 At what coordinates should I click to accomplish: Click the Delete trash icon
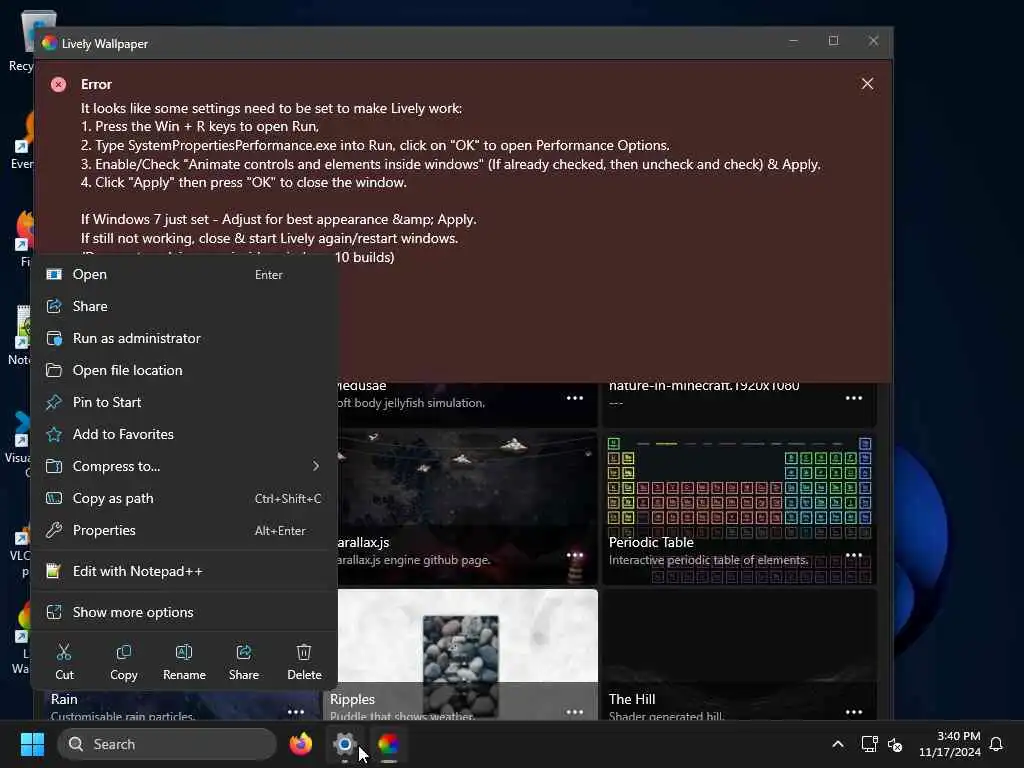pos(304,652)
